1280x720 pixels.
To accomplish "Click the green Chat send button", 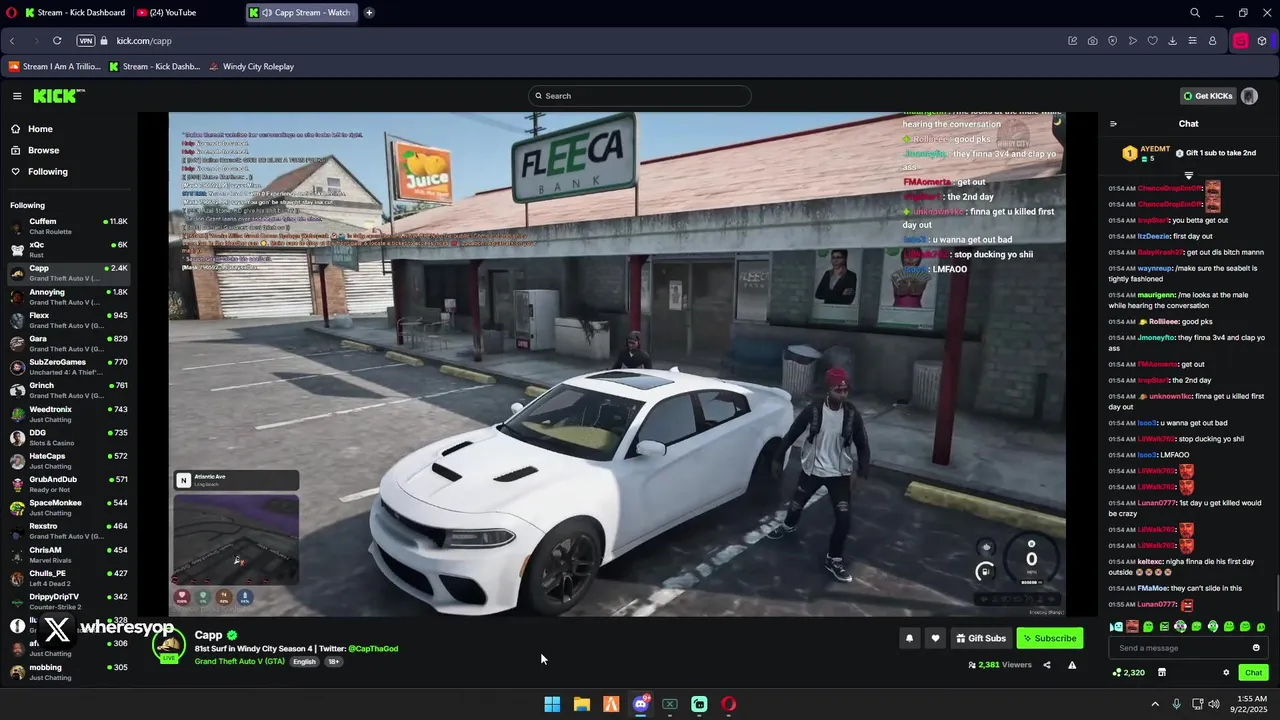I will tap(1254, 673).
